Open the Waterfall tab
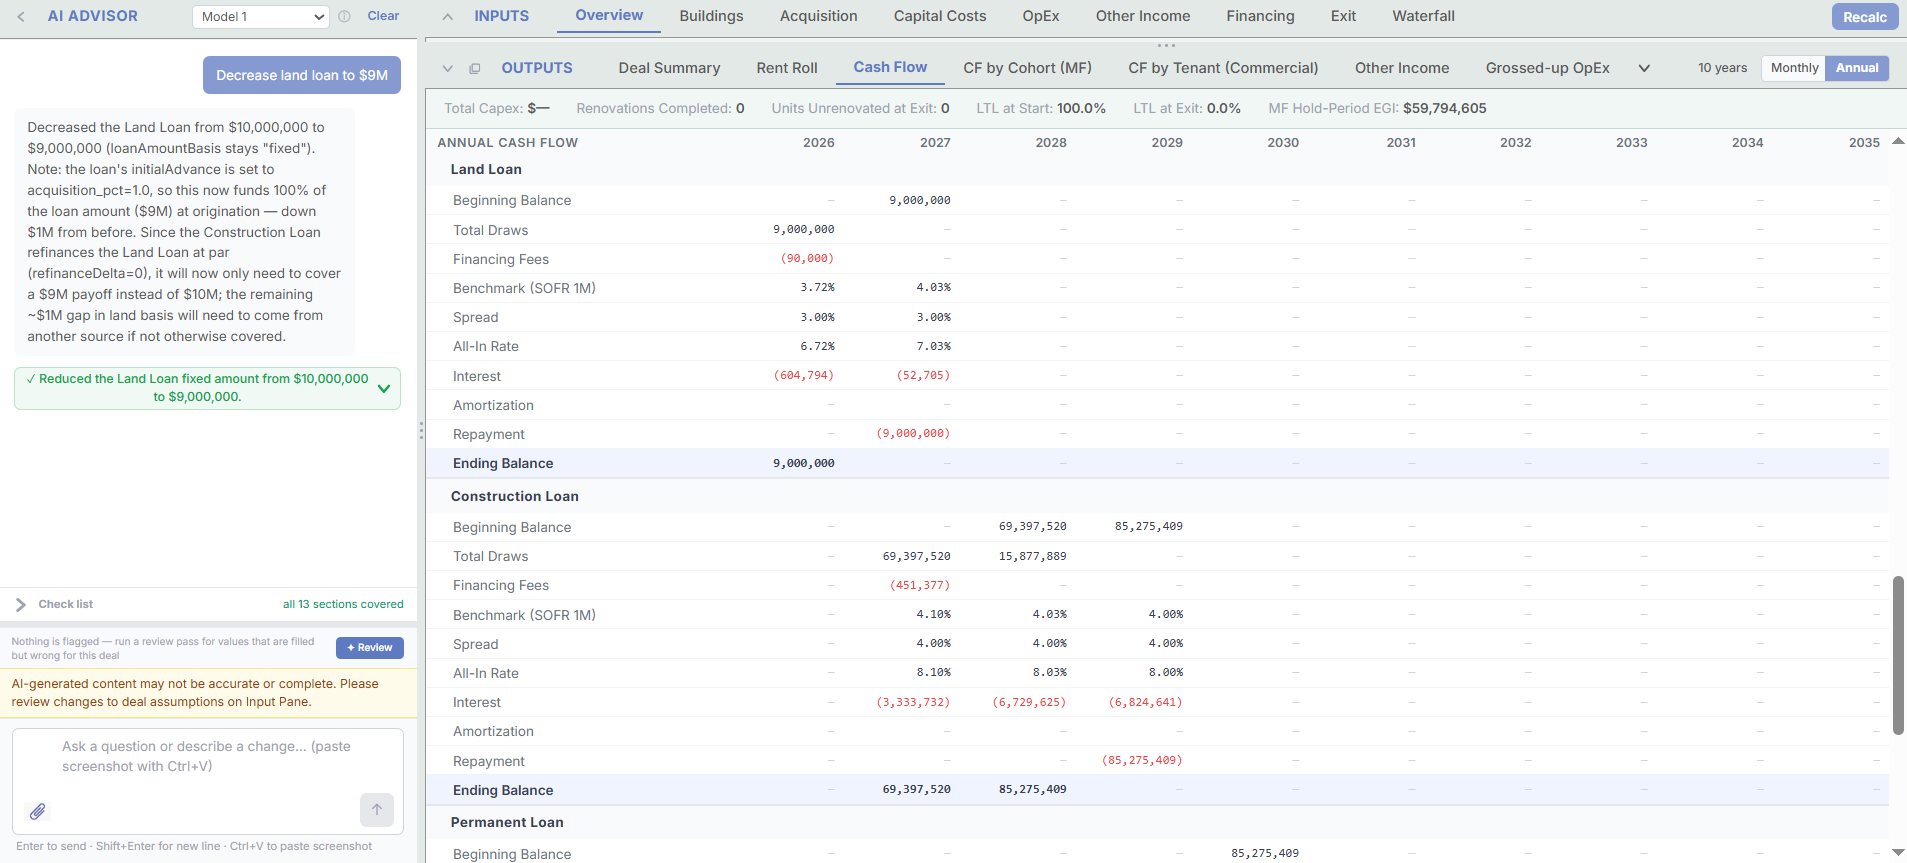 (1423, 16)
